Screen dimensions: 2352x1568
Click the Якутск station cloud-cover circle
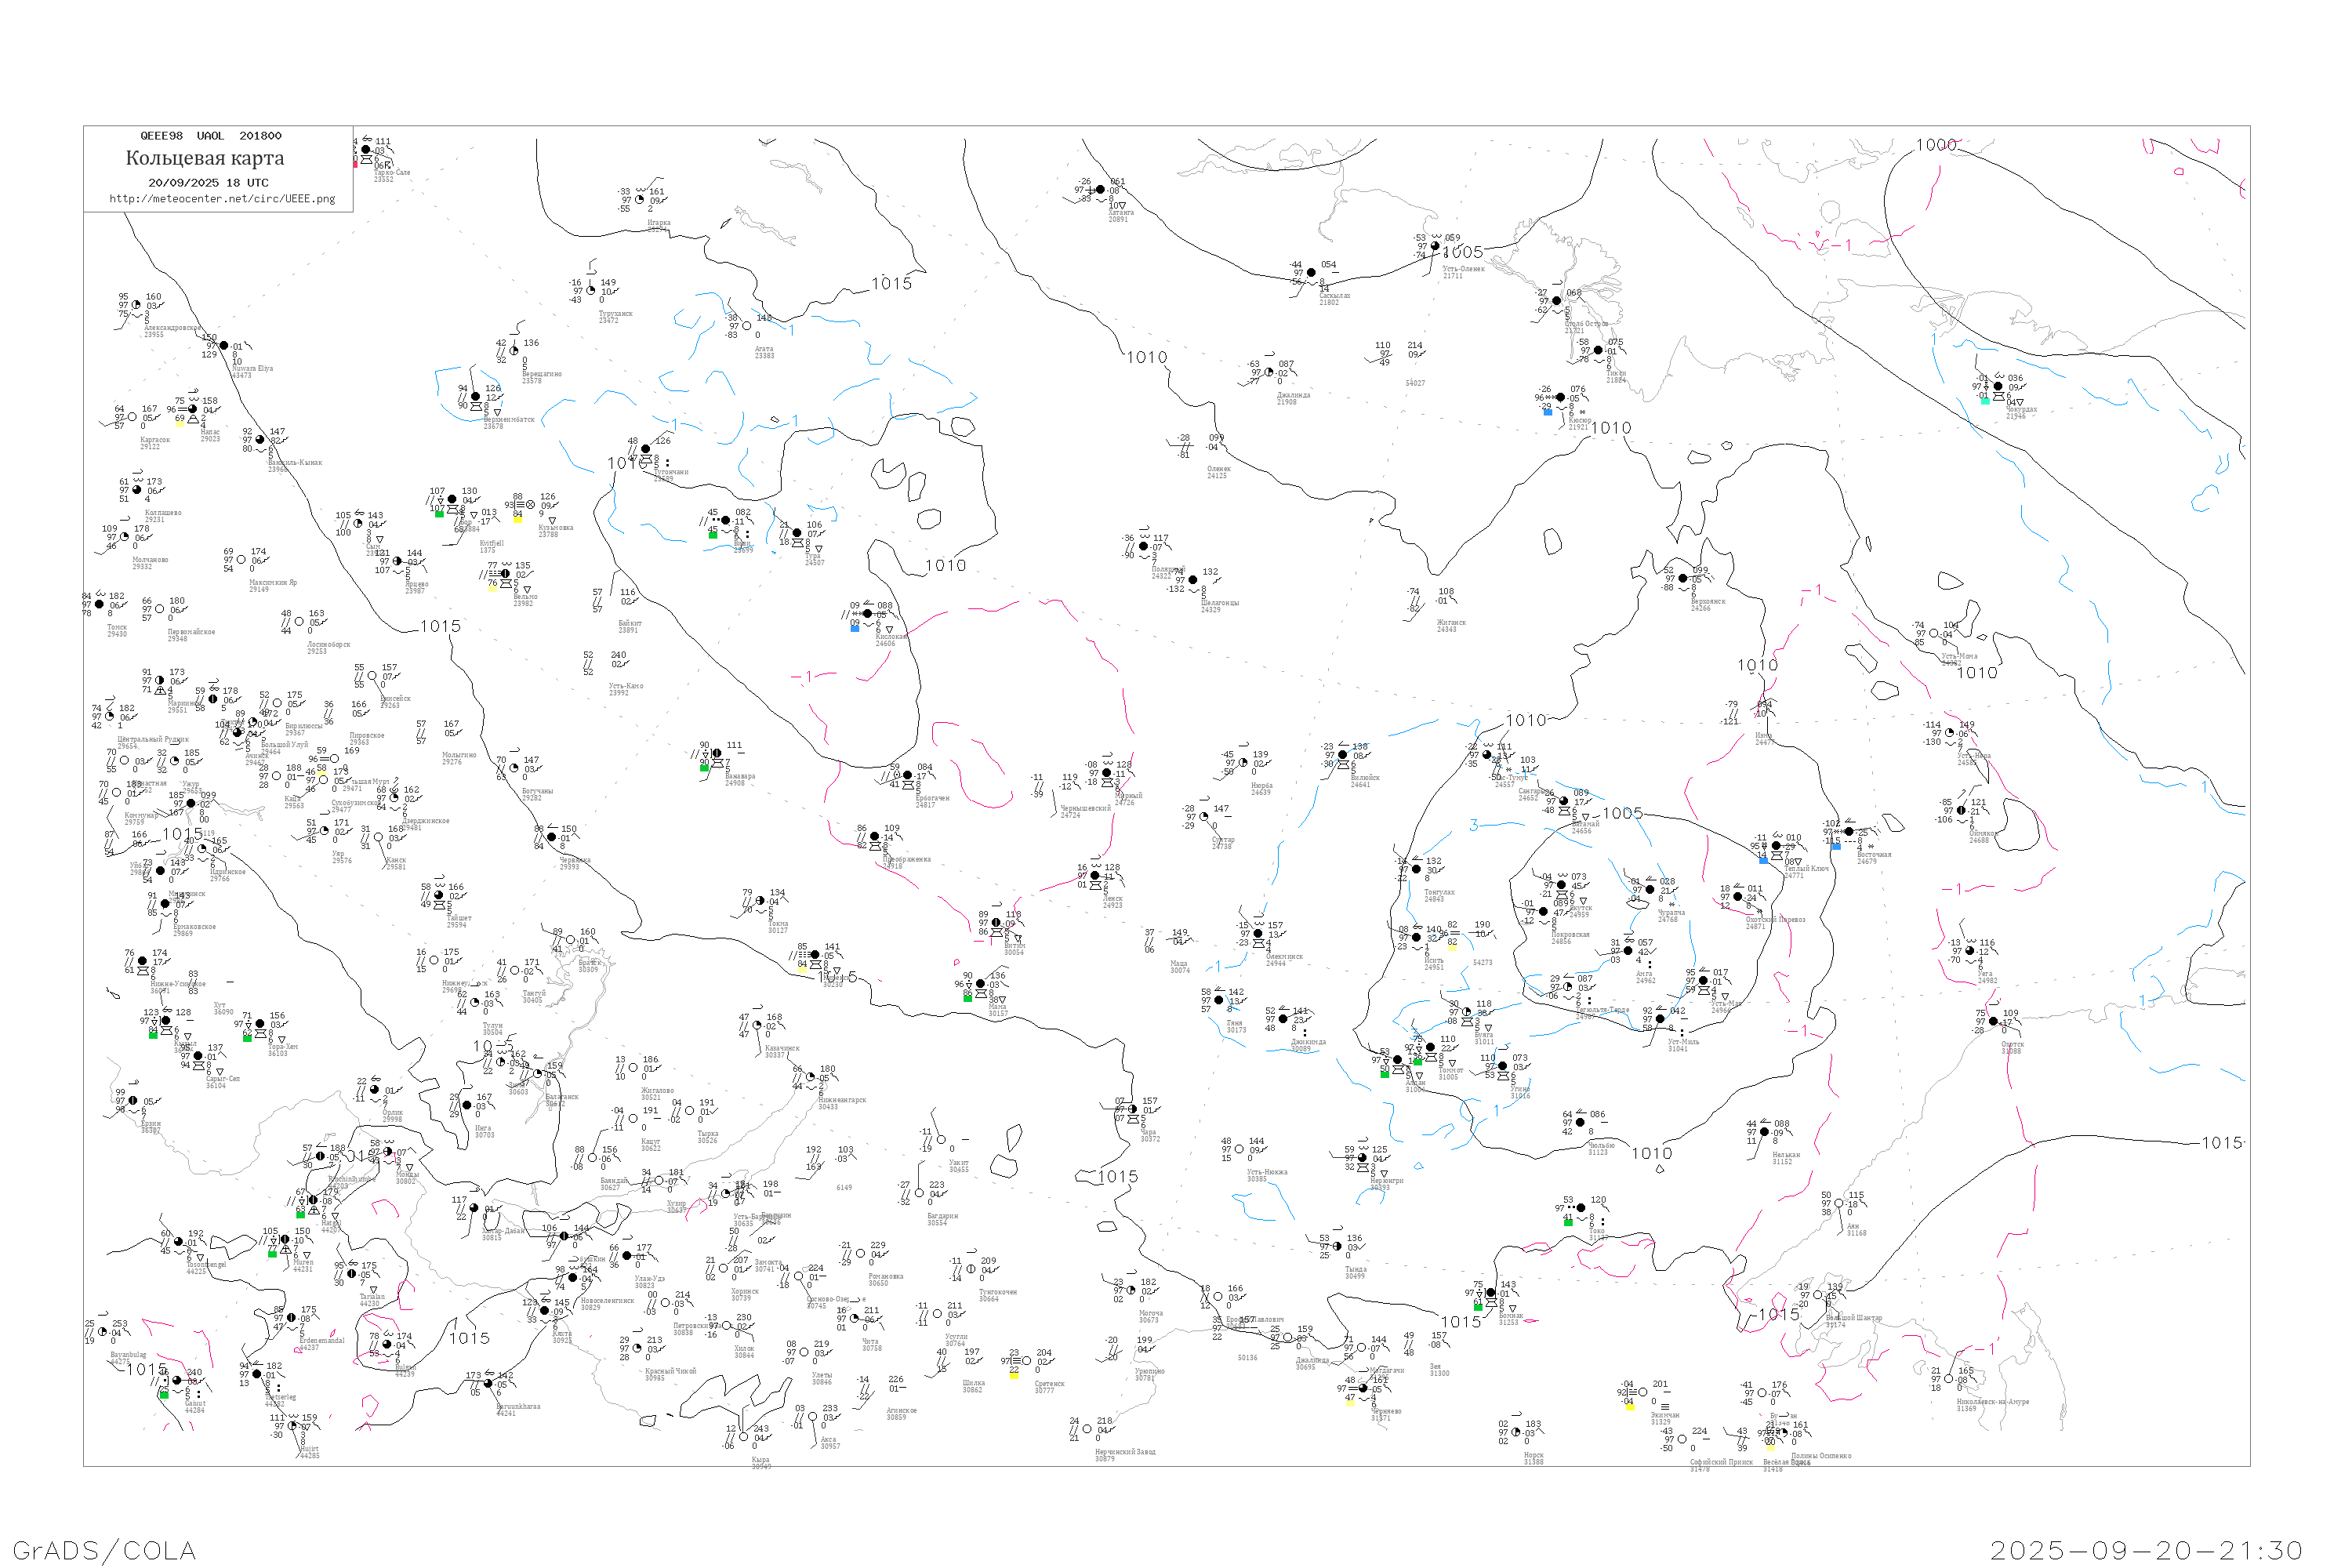(1561, 884)
